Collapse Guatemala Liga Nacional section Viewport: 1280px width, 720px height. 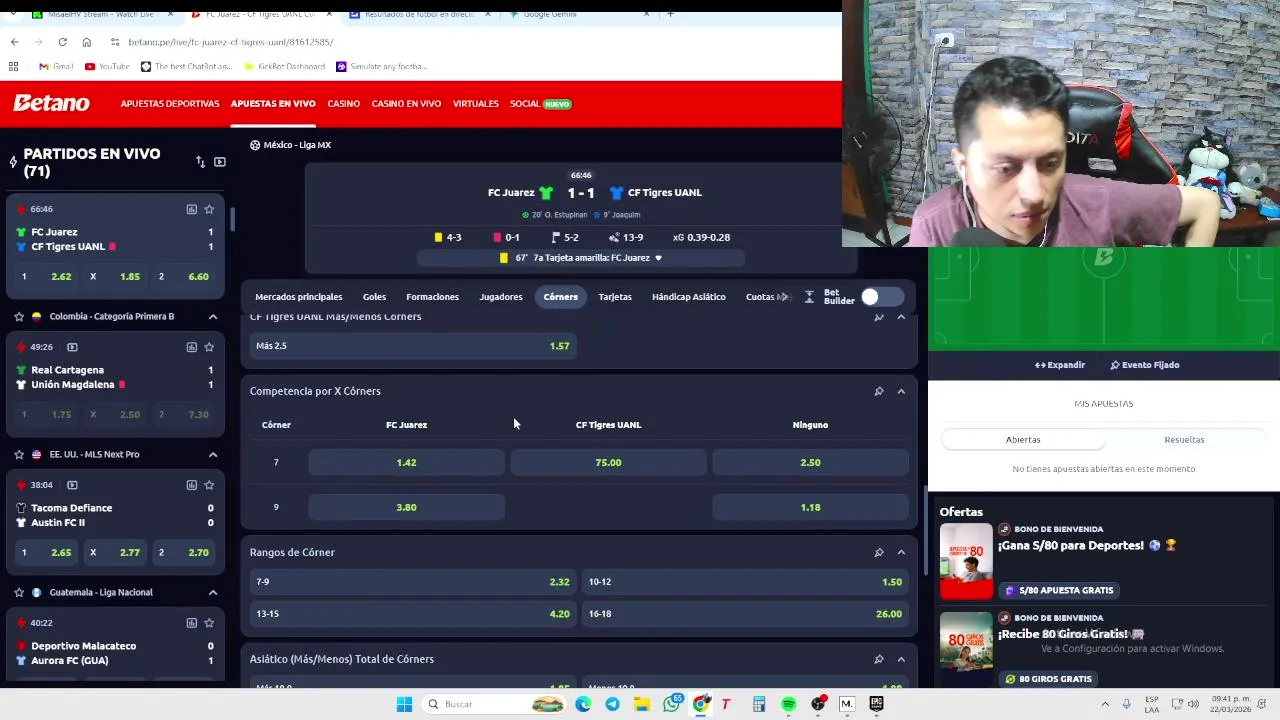[x=212, y=592]
